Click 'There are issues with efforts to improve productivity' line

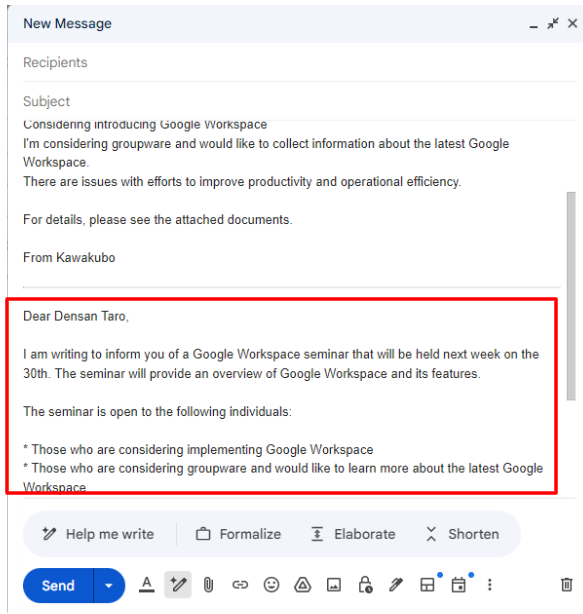[x=242, y=182]
